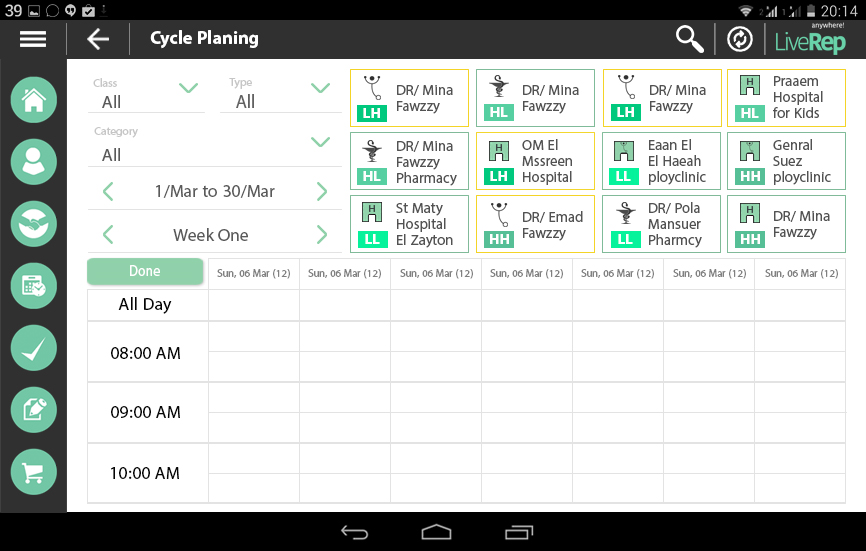
Task: Tap the LiveRep logo
Action: [810, 39]
